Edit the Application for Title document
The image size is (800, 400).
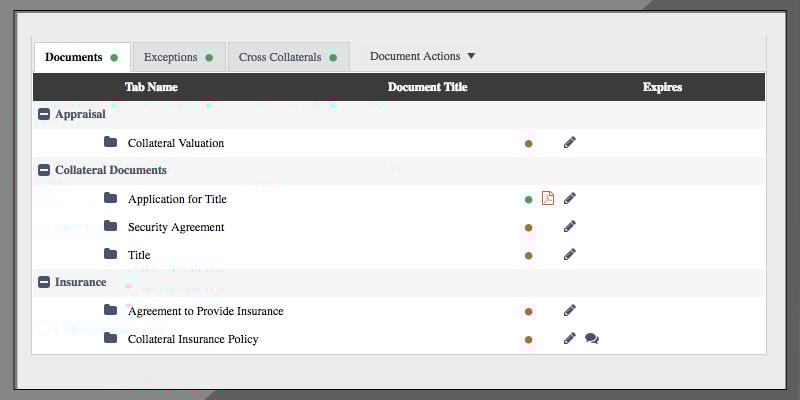[569, 199]
